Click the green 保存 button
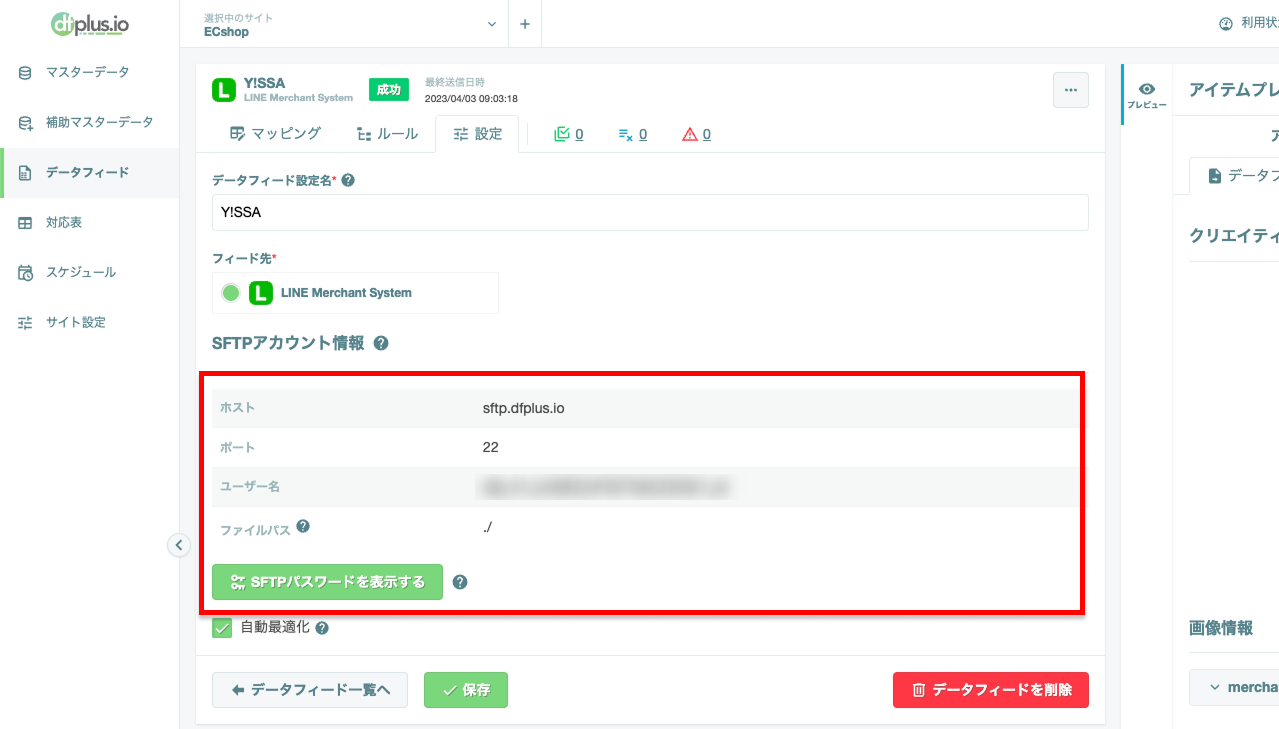 click(466, 690)
